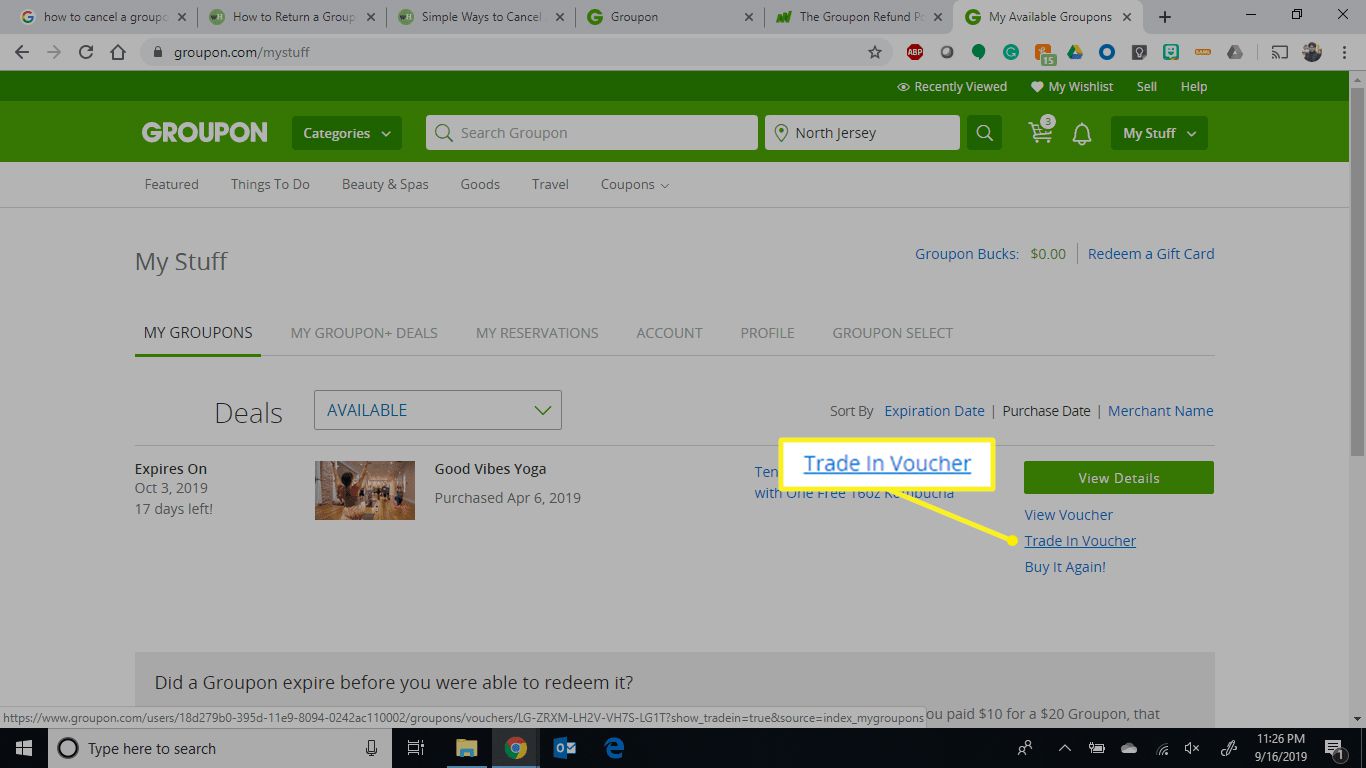Go to Things To Do category

tap(270, 184)
